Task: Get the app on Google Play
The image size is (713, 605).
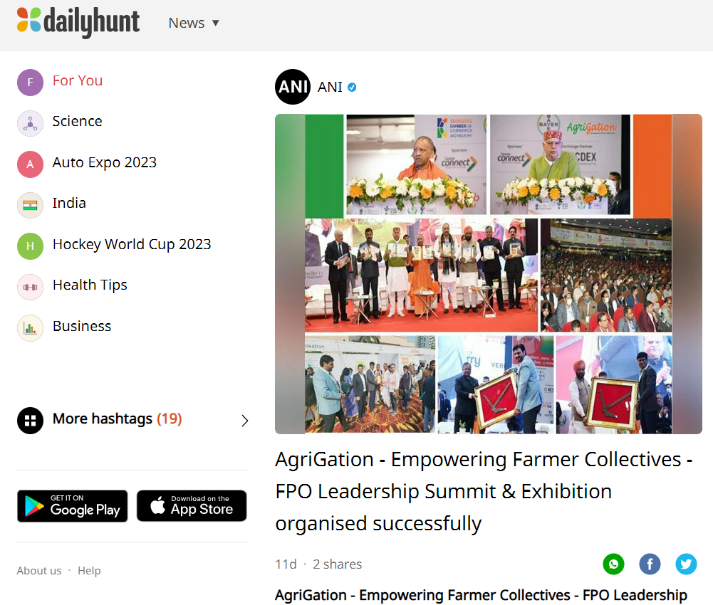Action: 72,506
